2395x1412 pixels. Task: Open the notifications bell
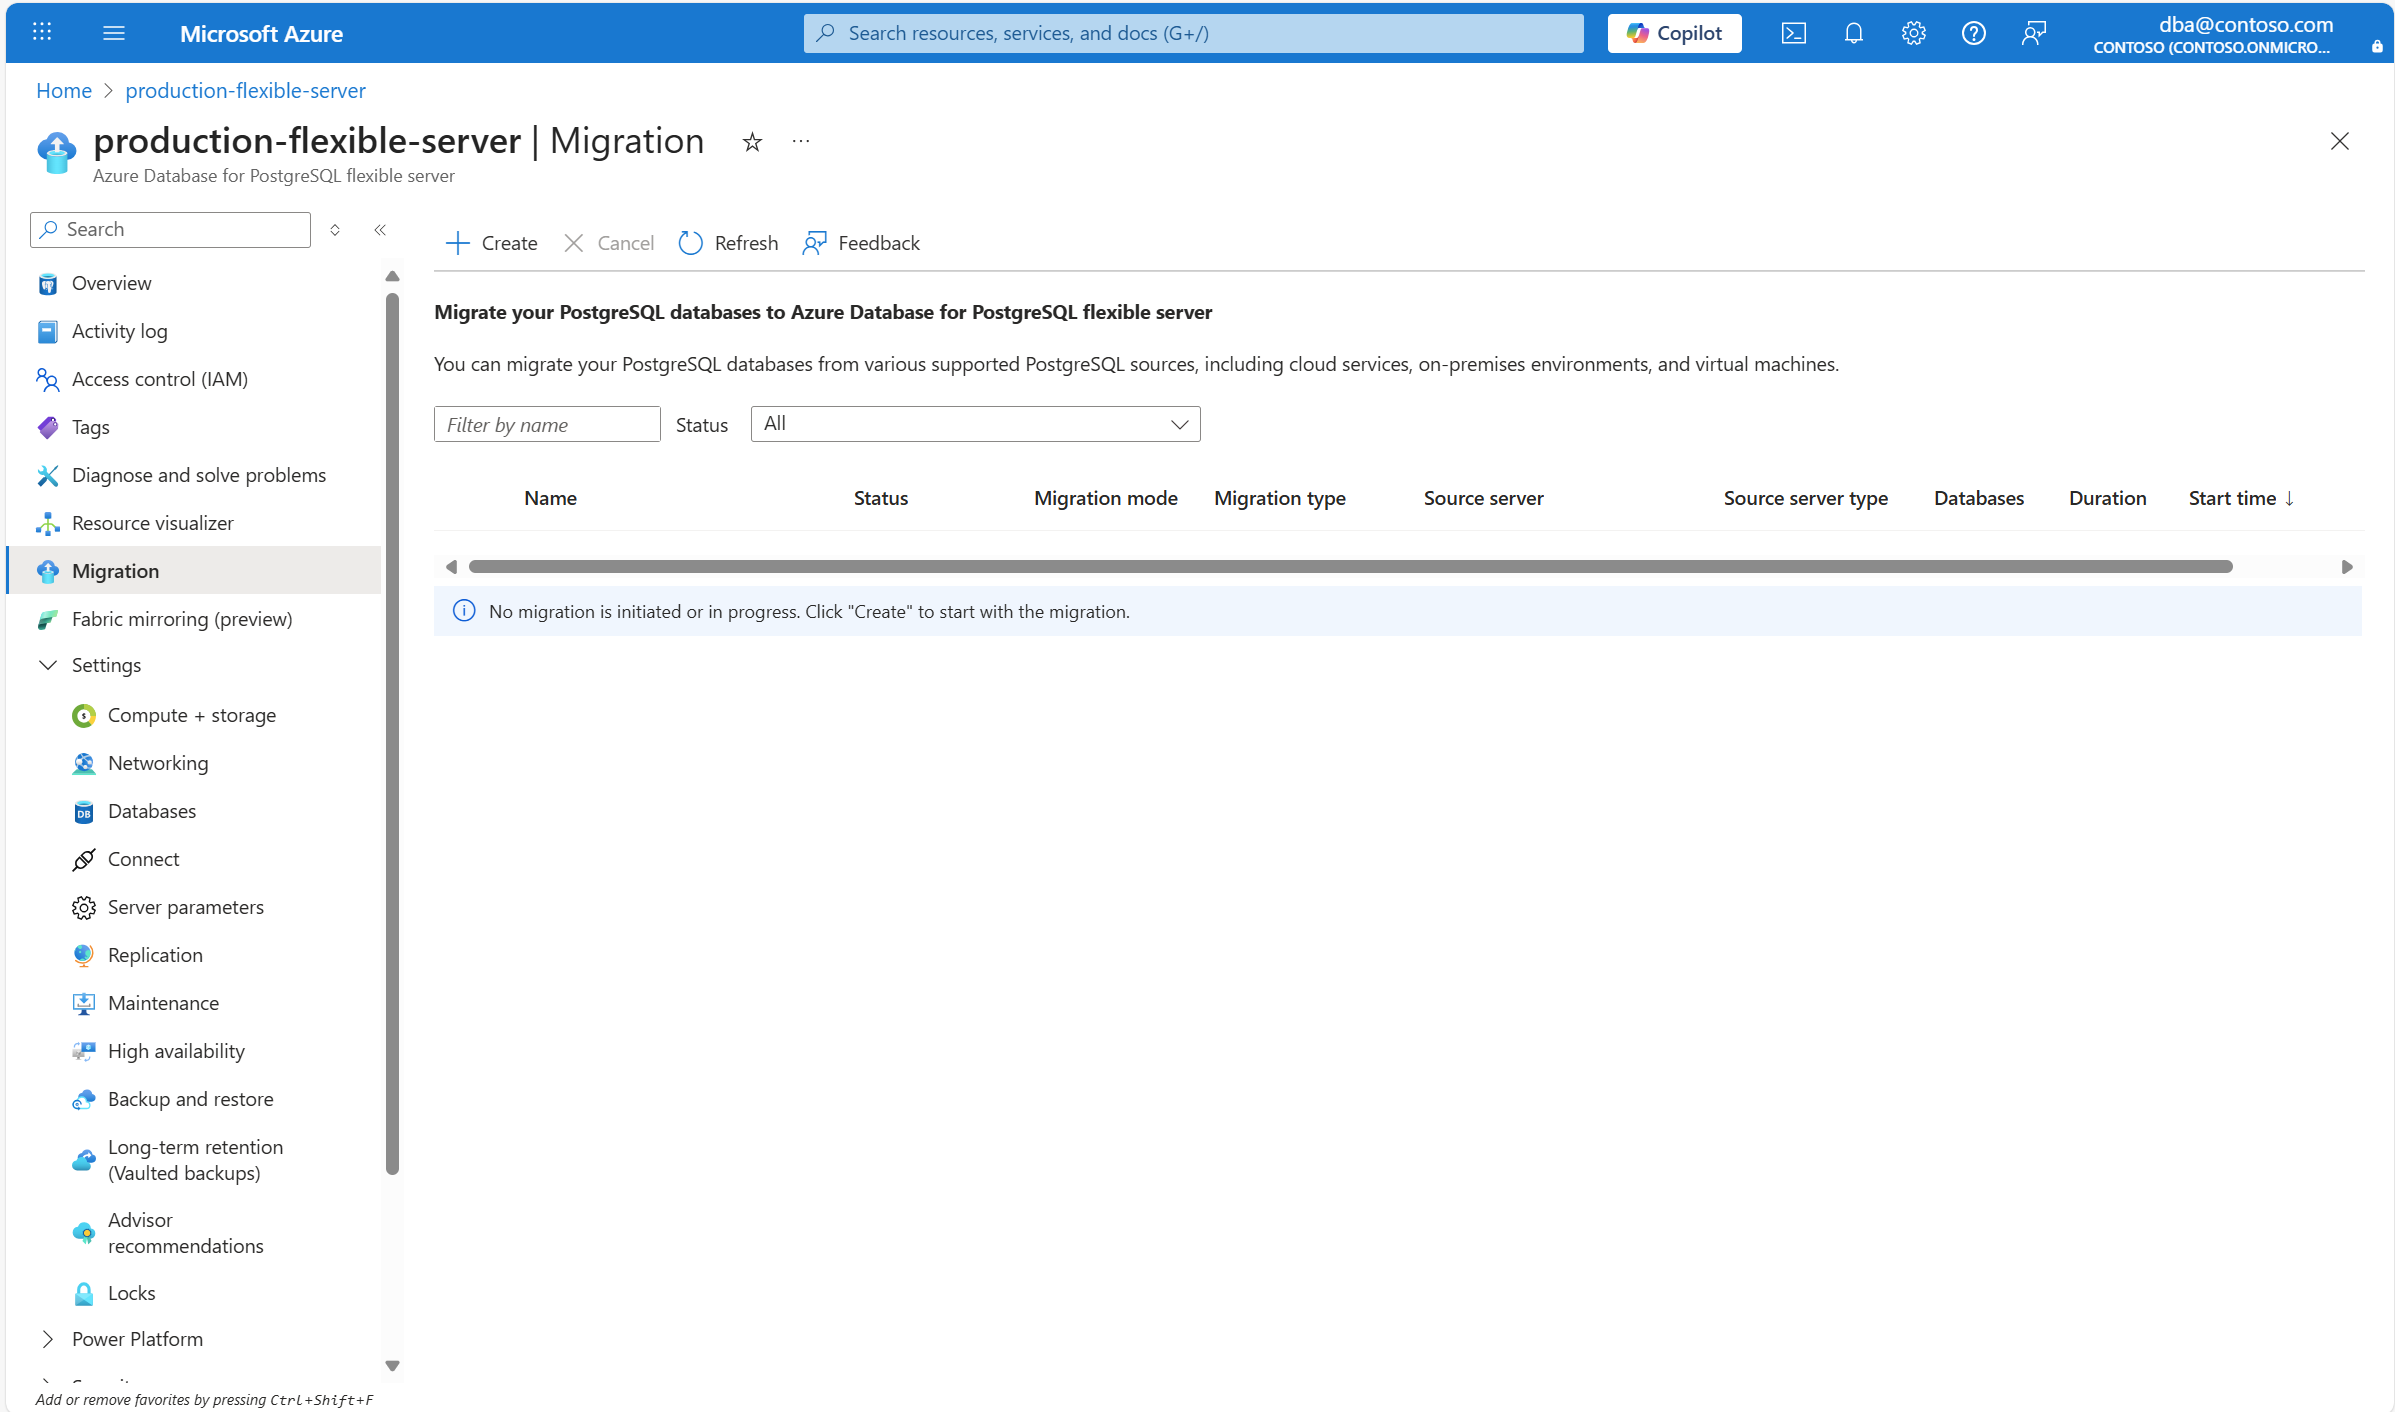click(x=1853, y=33)
